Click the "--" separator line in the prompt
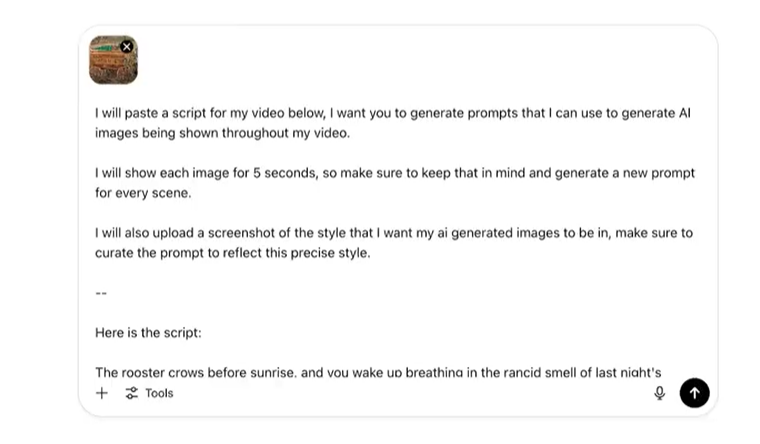This screenshot has width=760, height=444. pyautogui.click(x=101, y=292)
